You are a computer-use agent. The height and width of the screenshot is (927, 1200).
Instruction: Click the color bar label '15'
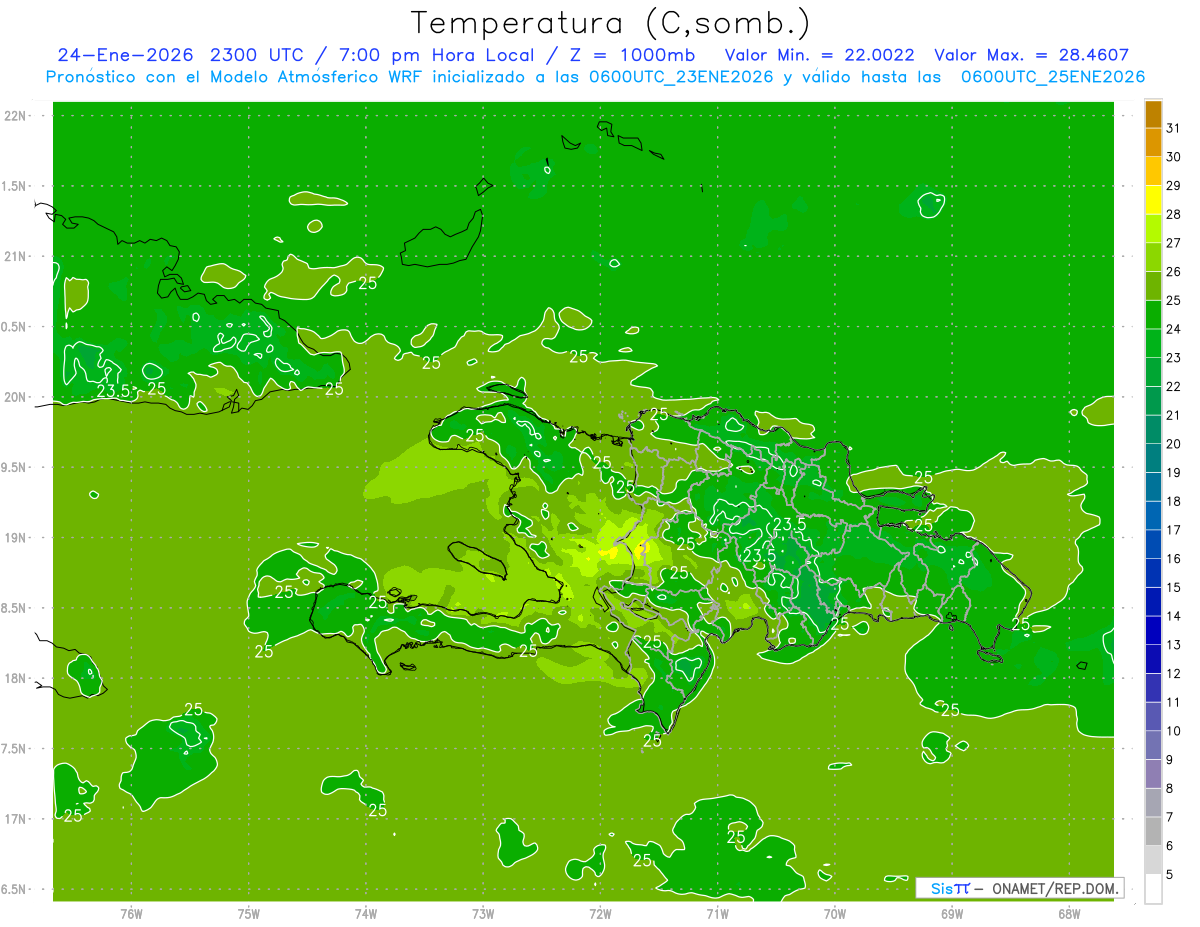tap(1173, 587)
